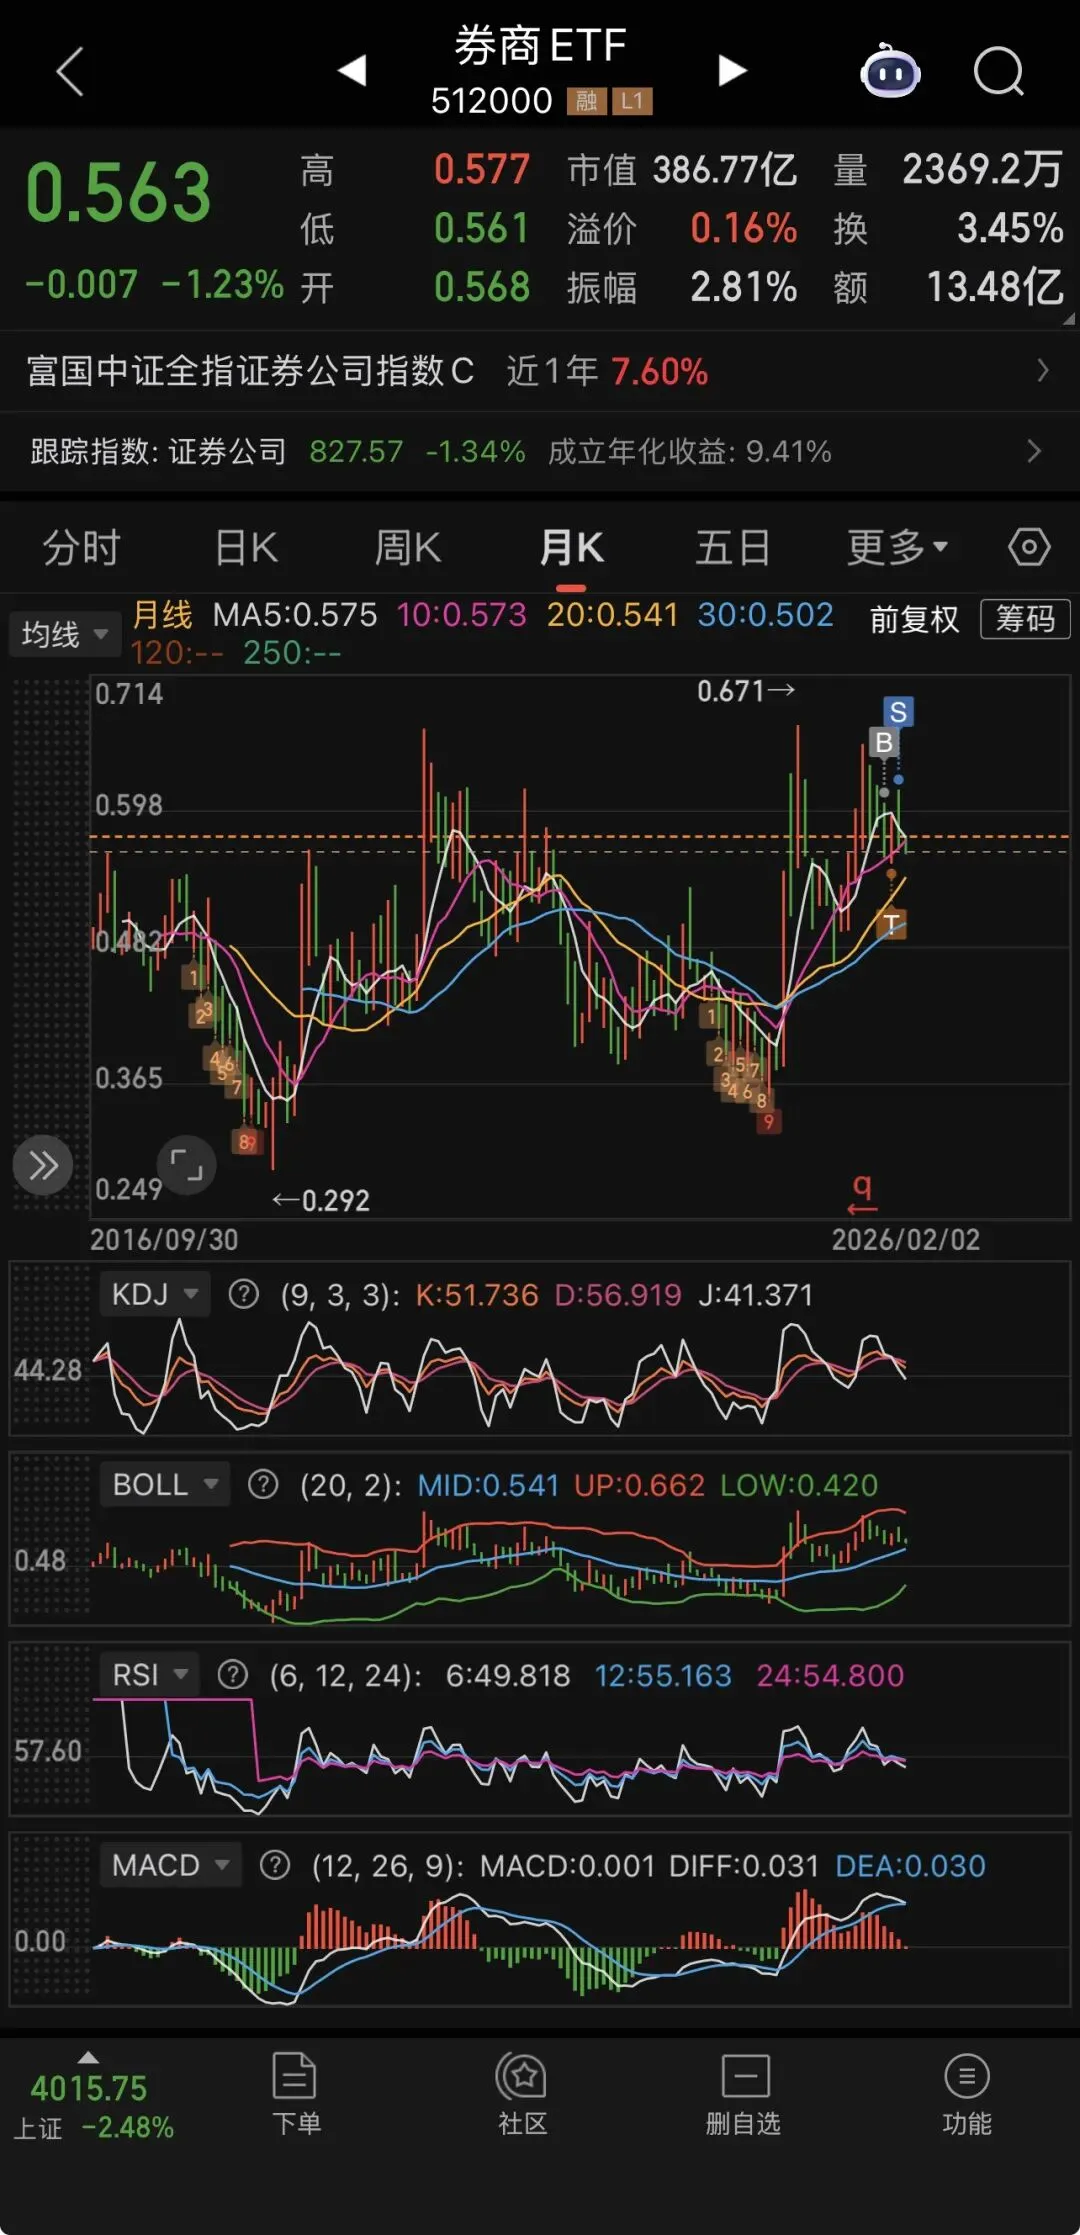Tap the main monthly candlestick chart
This screenshot has height=2235, width=1080.
pos(580,947)
